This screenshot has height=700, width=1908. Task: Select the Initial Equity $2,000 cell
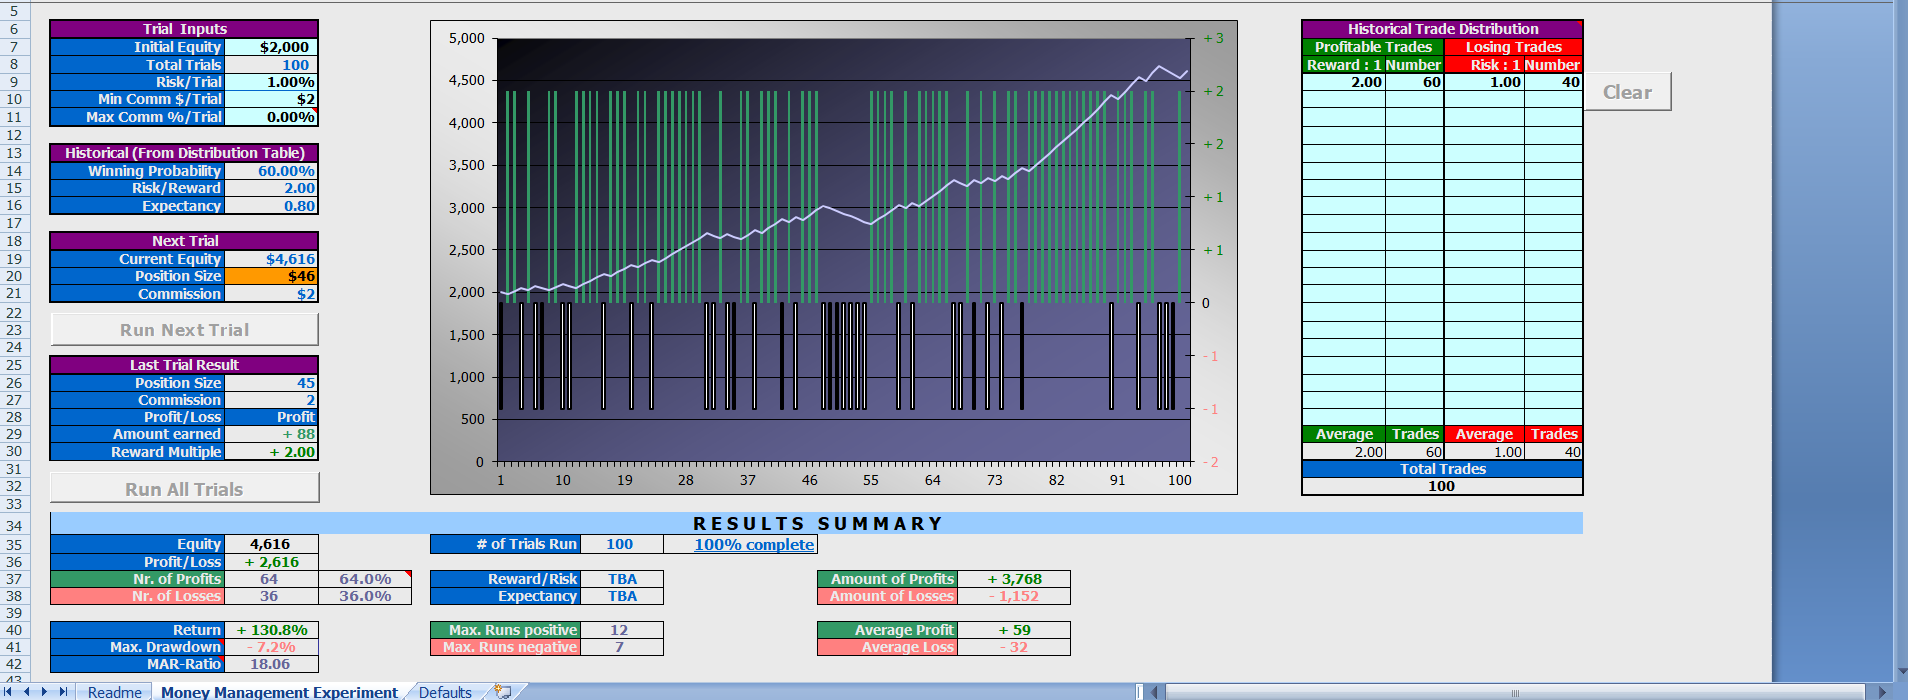[271, 47]
